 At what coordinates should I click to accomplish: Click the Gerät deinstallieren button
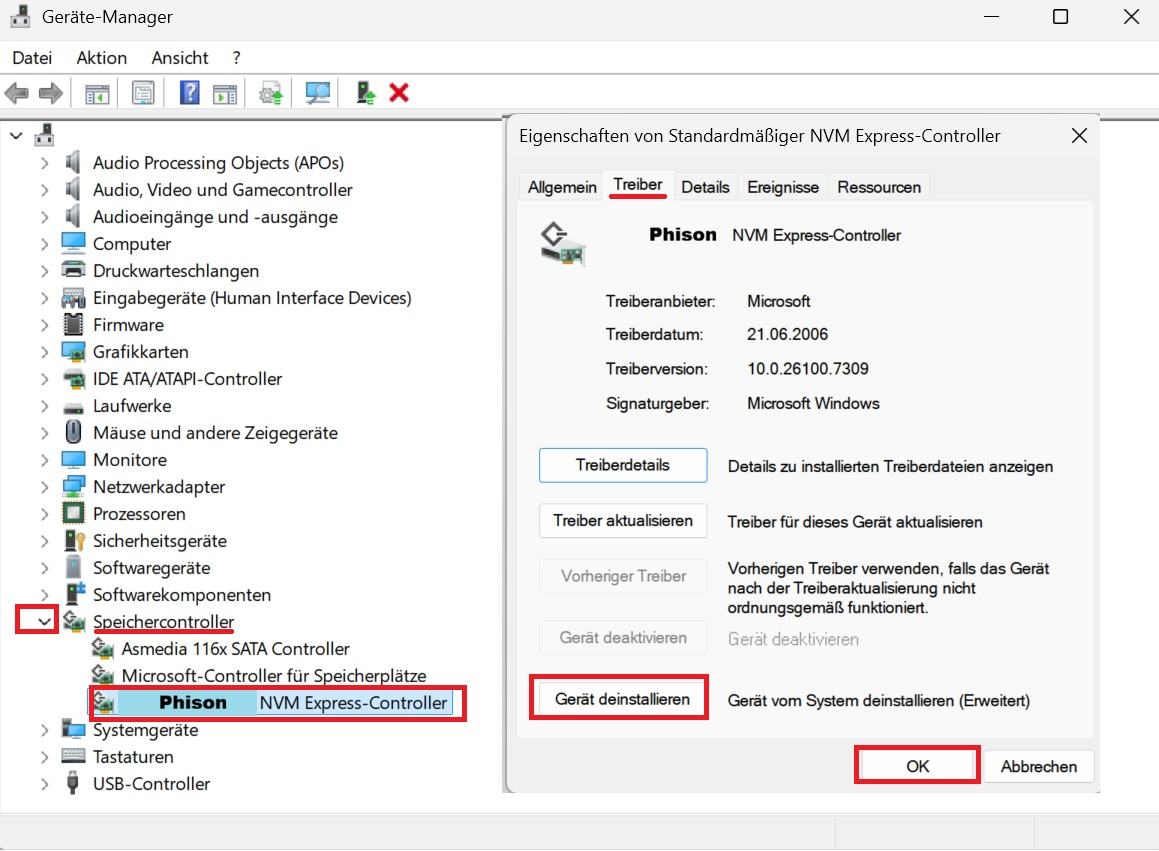click(622, 699)
